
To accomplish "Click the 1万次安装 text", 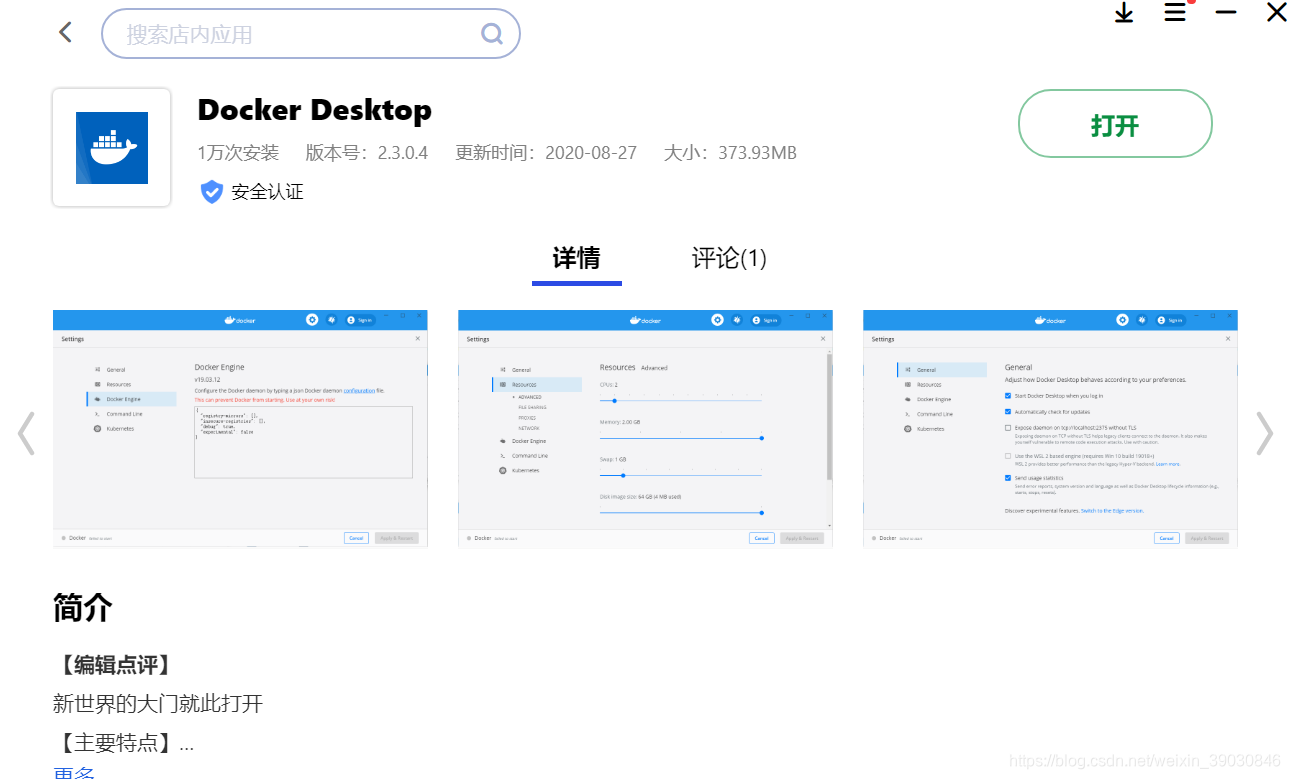I will tap(238, 153).
